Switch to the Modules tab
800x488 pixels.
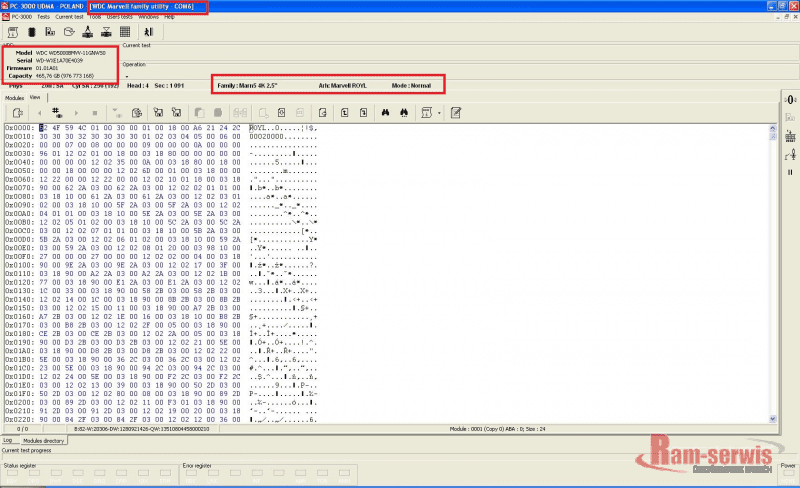14,98
